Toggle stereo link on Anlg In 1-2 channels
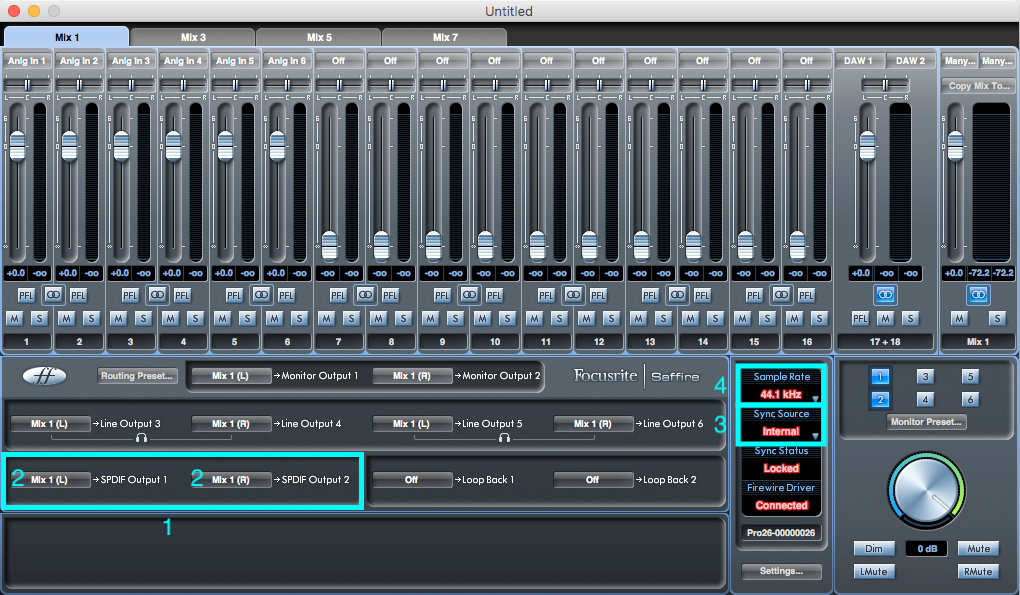This screenshot has height=595, width=1020. tap(53, 295)
